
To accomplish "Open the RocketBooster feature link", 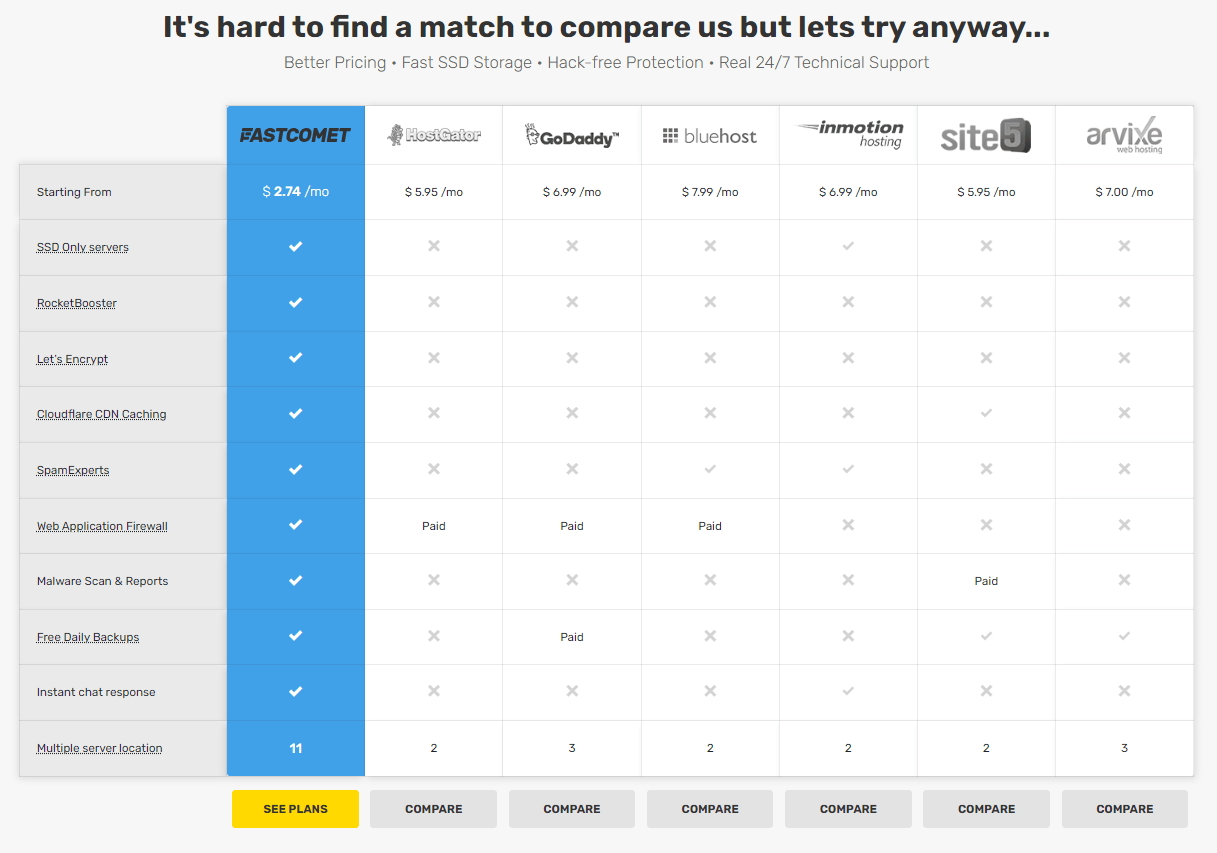I will 77,303.
